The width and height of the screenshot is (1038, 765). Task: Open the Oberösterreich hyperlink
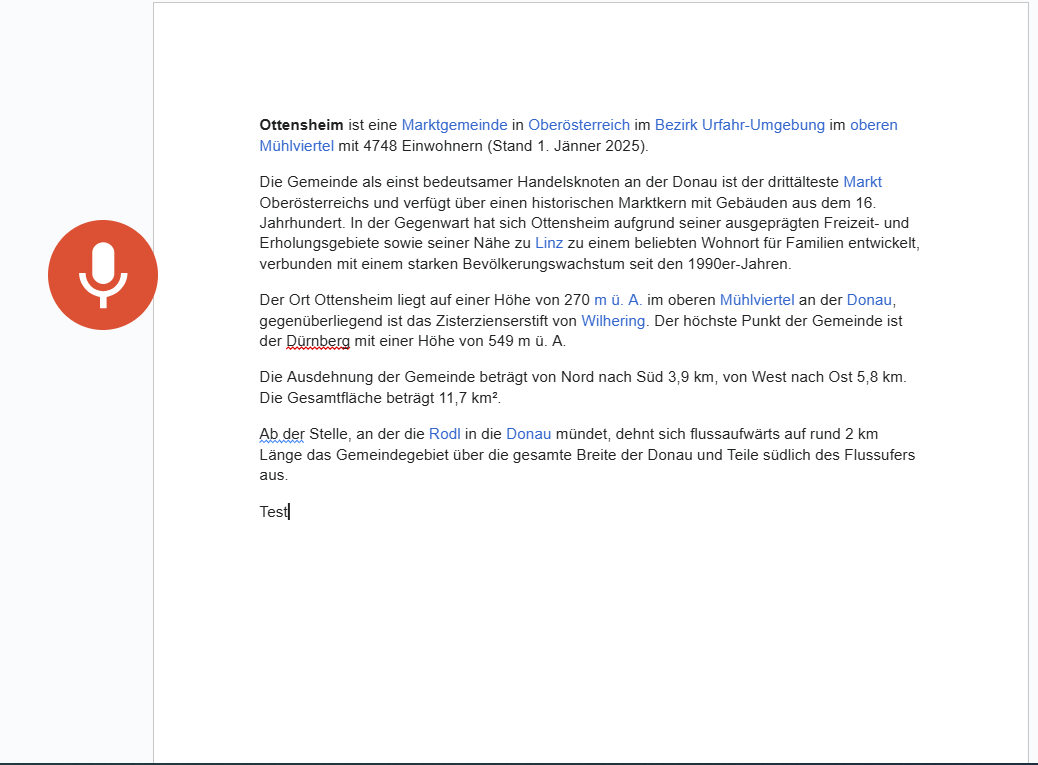point(580,125)
